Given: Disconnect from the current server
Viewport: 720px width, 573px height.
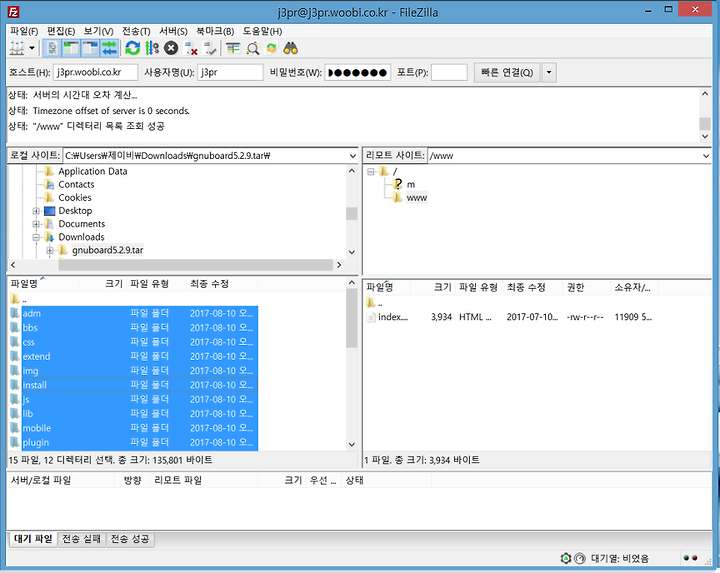Looking at the screenshot, I should (x=191, y=48).
